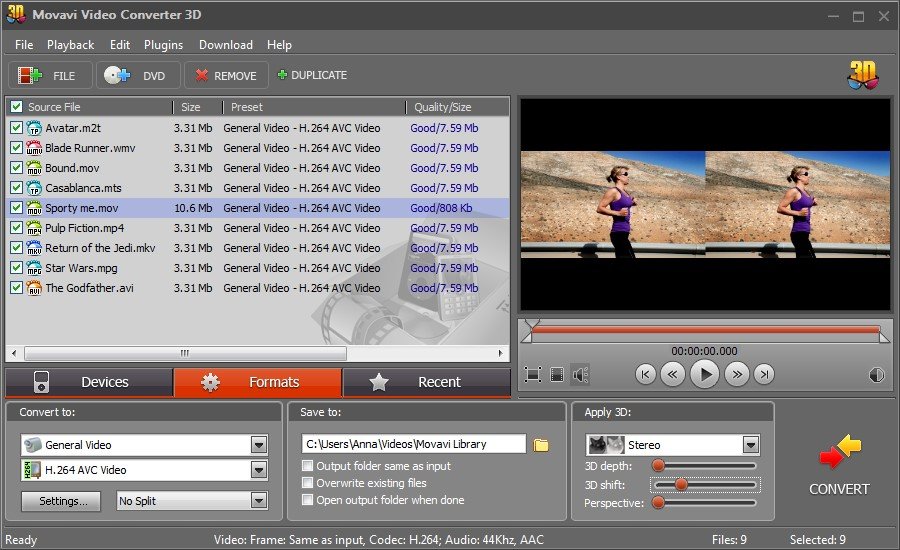Screen dimensions: 900x550
Task: Open the Playback menu
Action: (71, 45)
